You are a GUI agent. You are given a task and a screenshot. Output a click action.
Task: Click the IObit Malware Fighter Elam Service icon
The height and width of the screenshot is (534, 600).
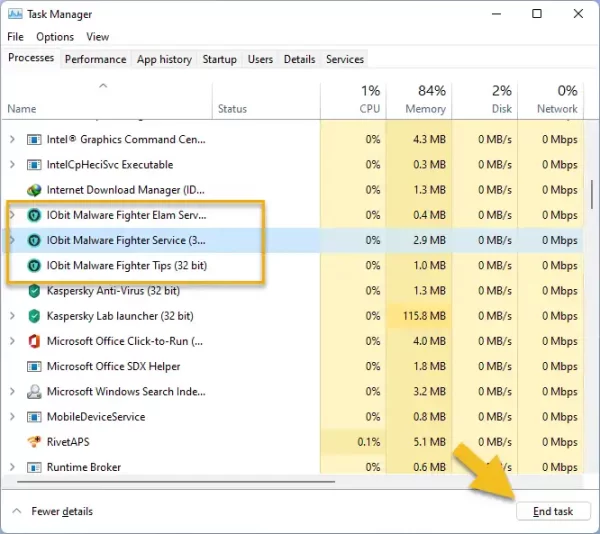point(34,215)
